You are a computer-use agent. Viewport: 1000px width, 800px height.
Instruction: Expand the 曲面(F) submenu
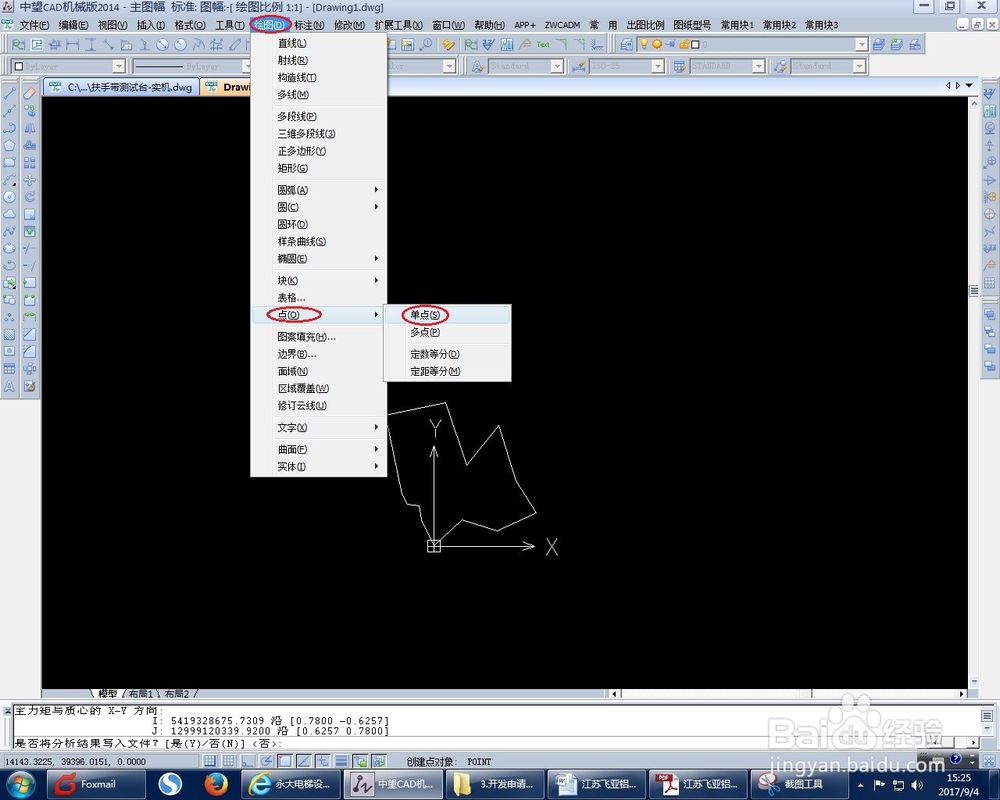[319, 449]
